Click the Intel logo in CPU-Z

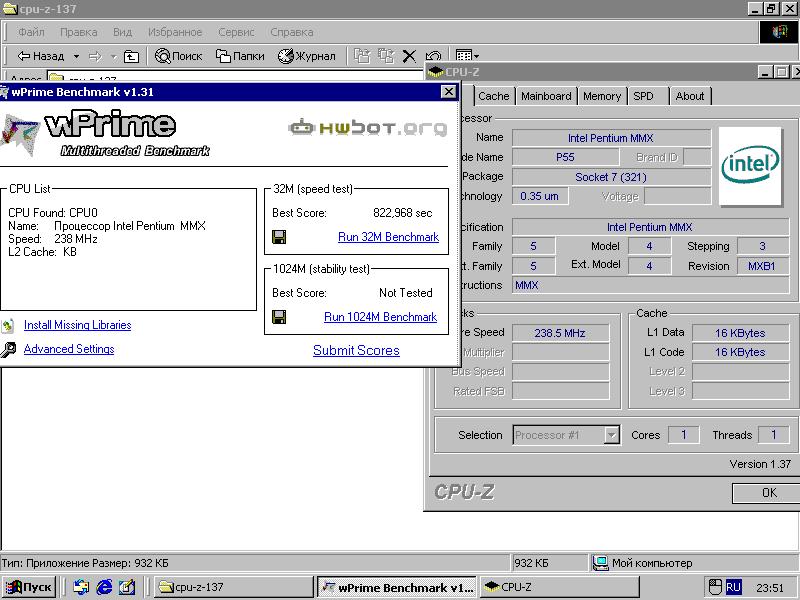pos(750,166)
